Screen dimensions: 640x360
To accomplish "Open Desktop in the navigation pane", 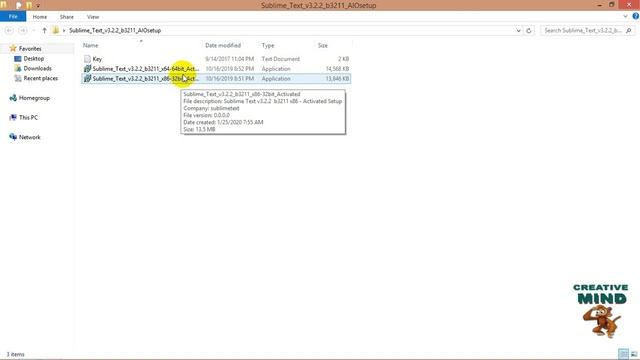I will pos(33,58).
